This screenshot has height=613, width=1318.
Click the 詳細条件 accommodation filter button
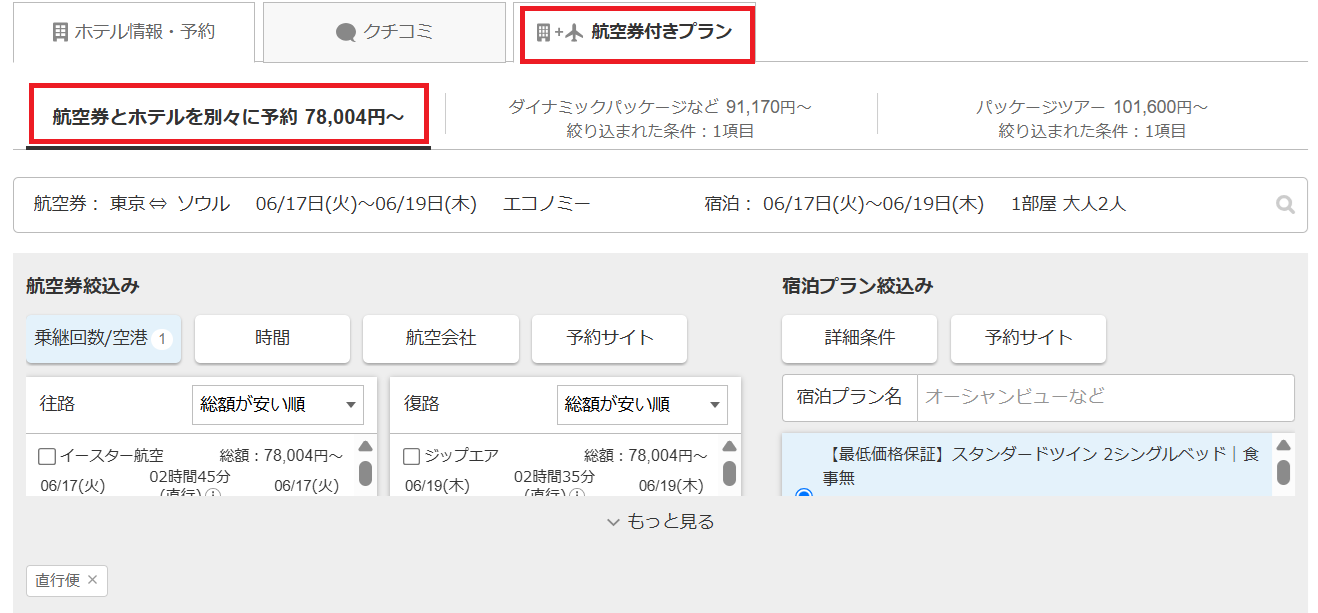tap(859, 338)
